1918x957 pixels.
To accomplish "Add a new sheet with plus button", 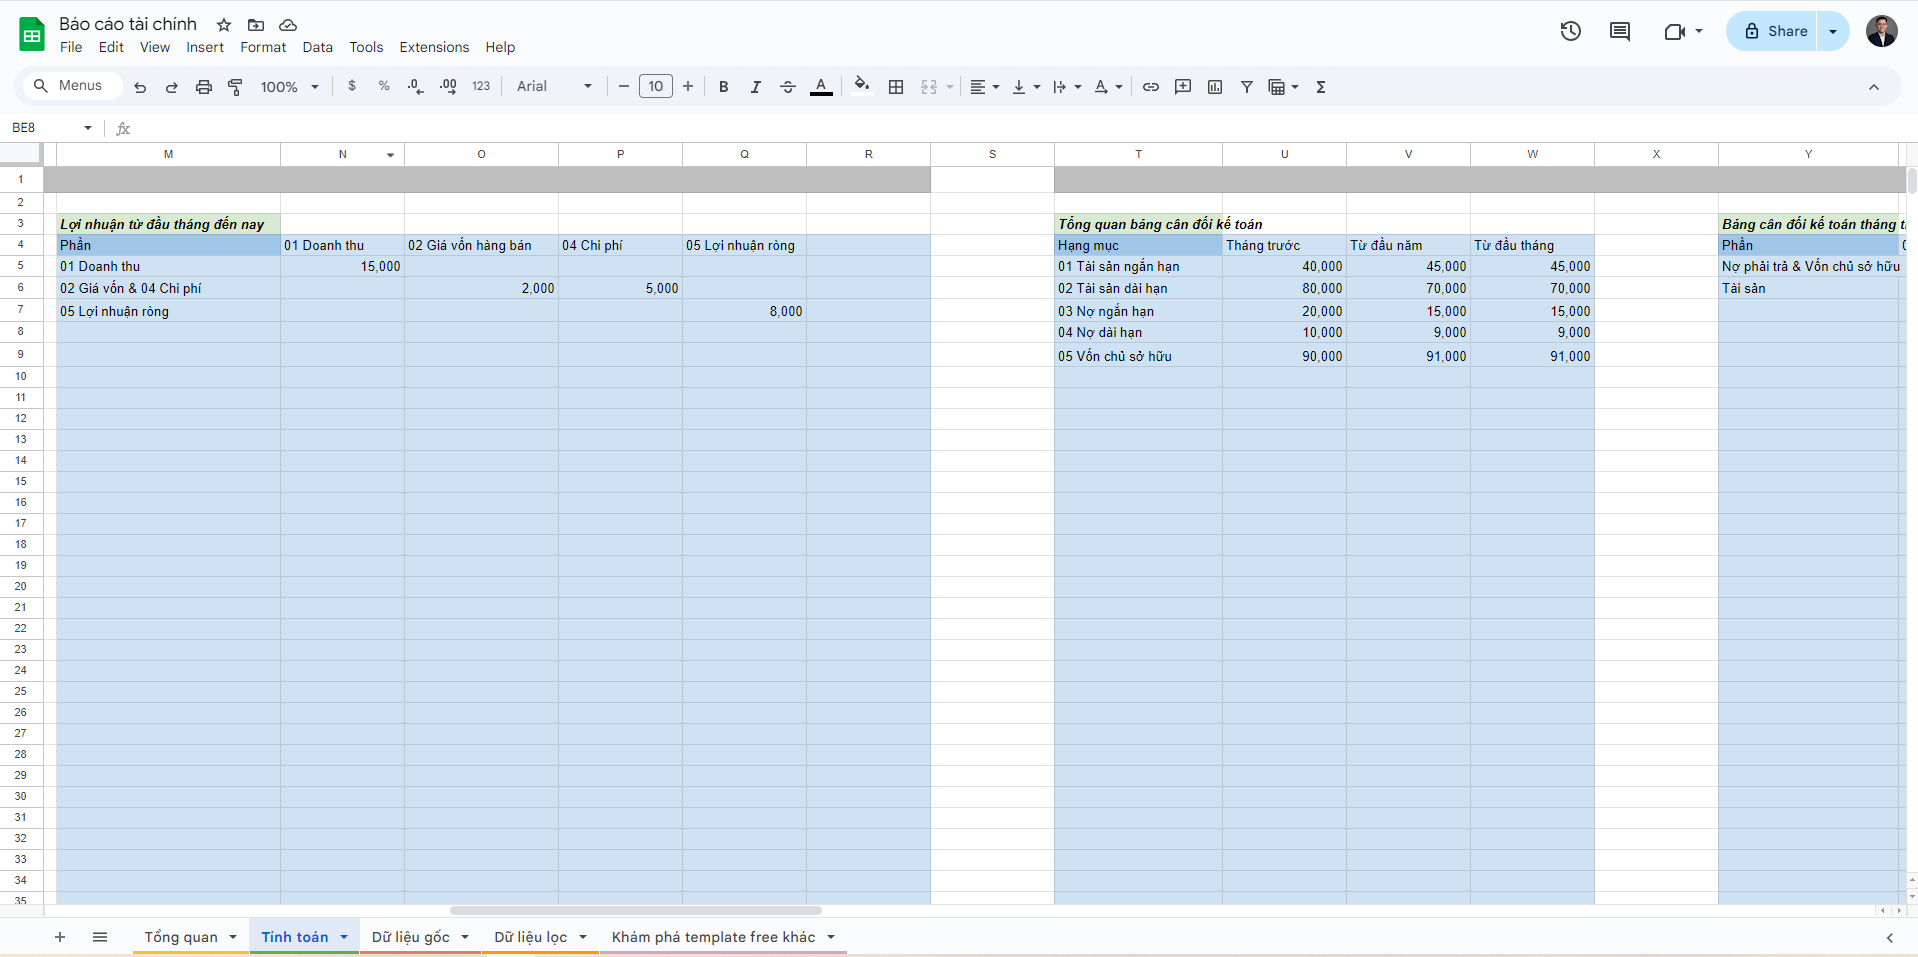I will point(60,937).
